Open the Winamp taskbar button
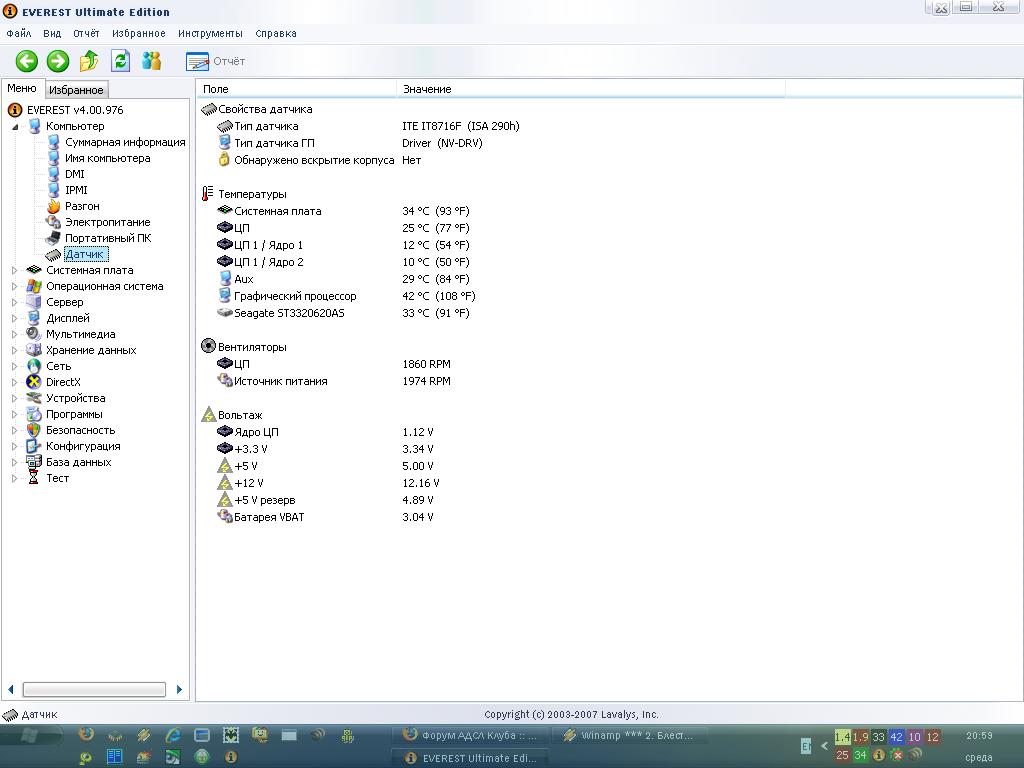 click(628, 735)
